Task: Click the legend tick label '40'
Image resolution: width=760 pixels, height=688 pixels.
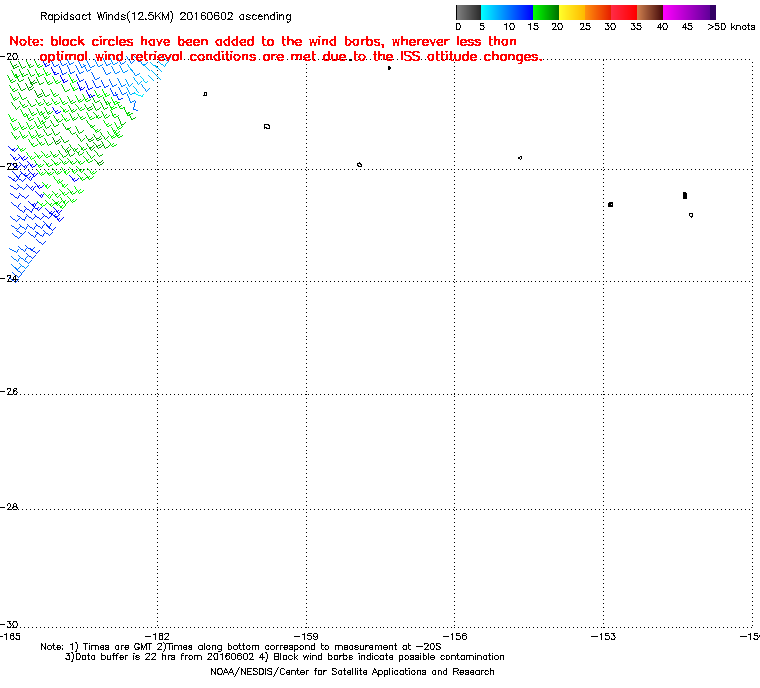Action: (662, 27)
